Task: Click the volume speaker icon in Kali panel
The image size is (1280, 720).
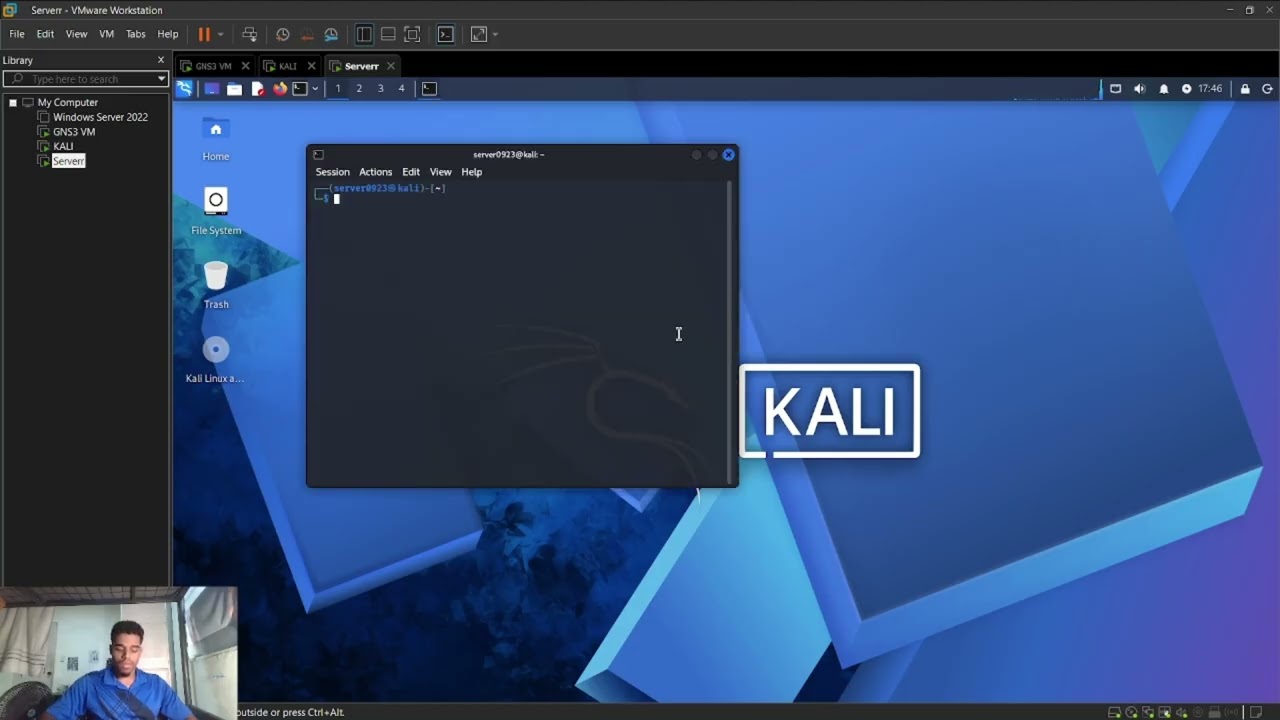Action: pyautogui.click(x=1139, y=89)
